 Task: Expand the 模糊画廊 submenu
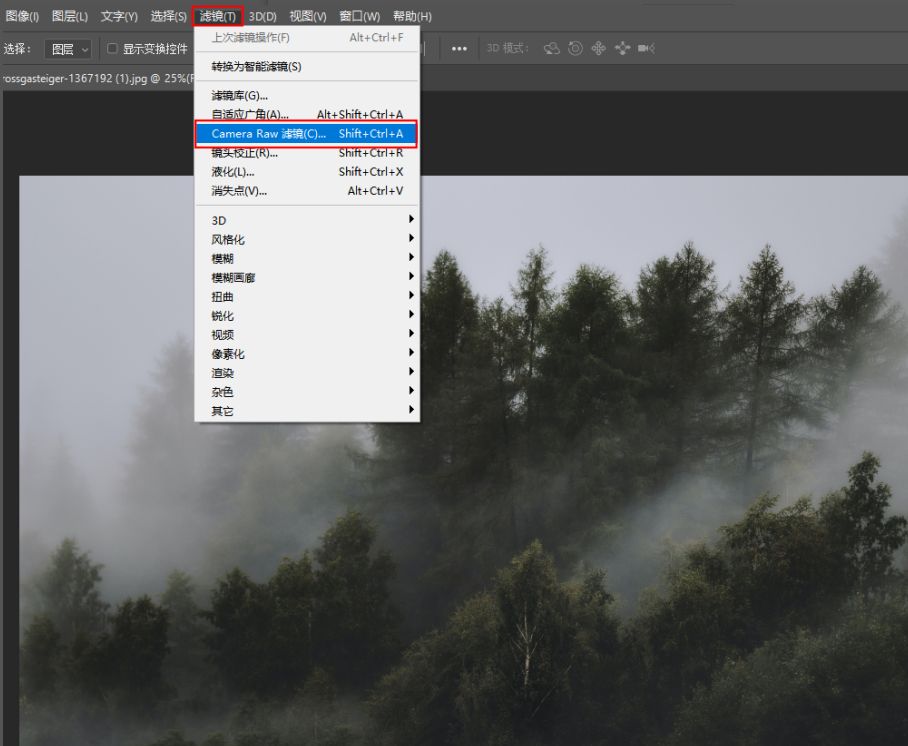306,277
